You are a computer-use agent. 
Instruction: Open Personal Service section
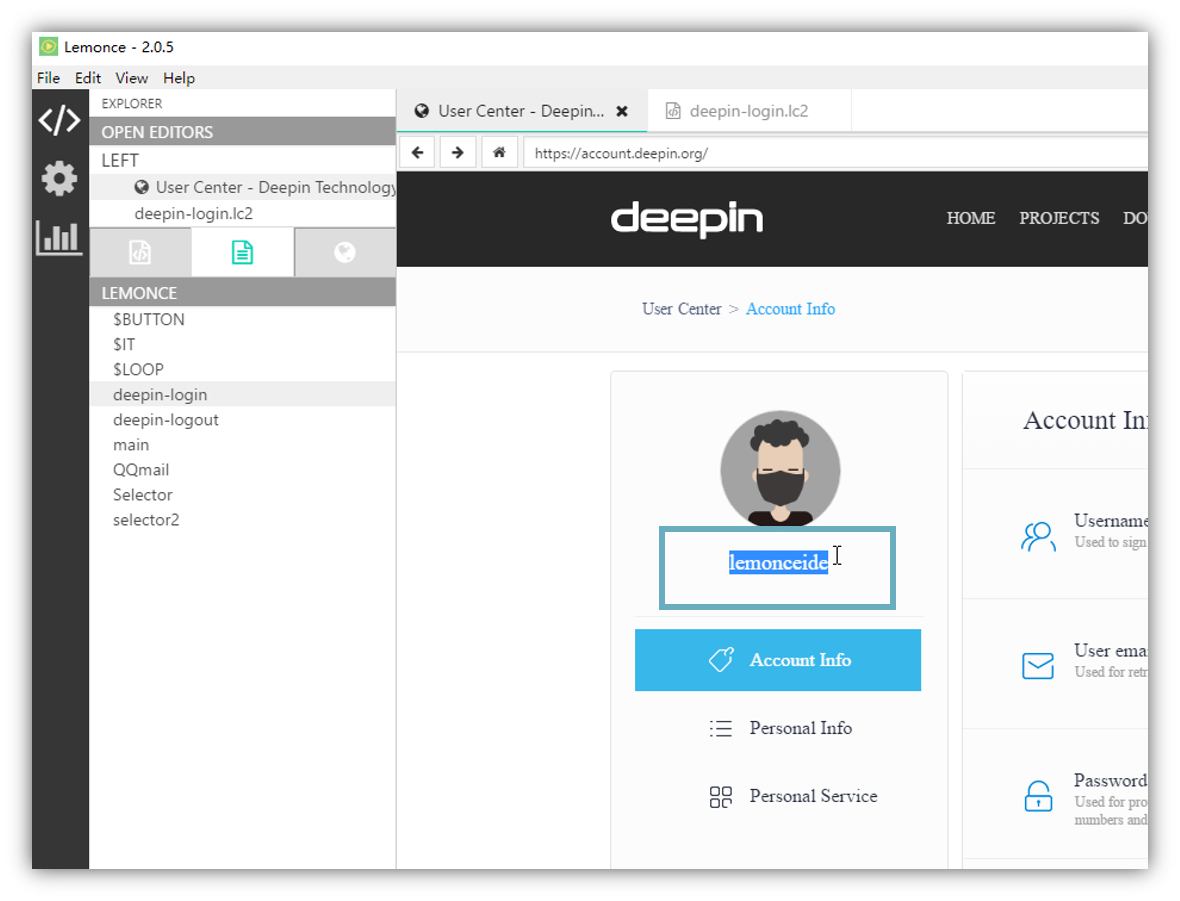click(x=813, y=796)
